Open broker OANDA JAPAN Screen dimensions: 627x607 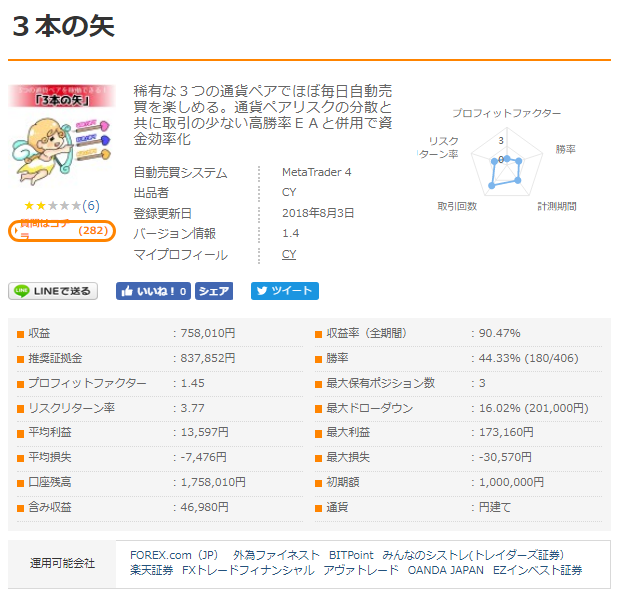[445, 570]
